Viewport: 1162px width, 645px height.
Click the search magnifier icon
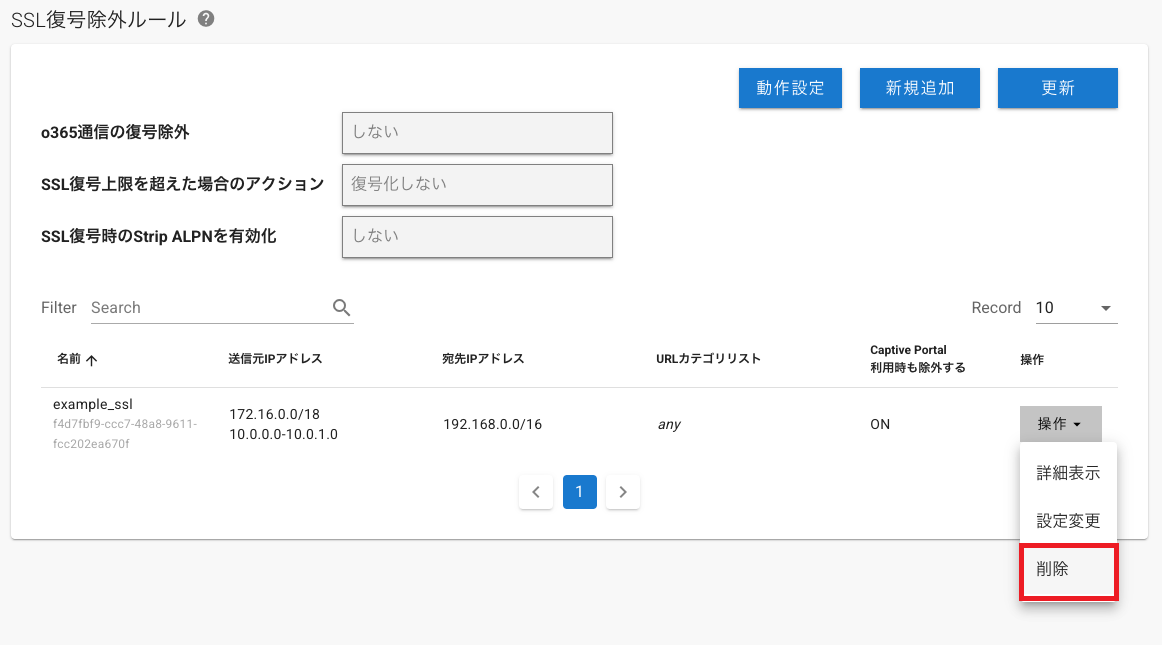341,307
